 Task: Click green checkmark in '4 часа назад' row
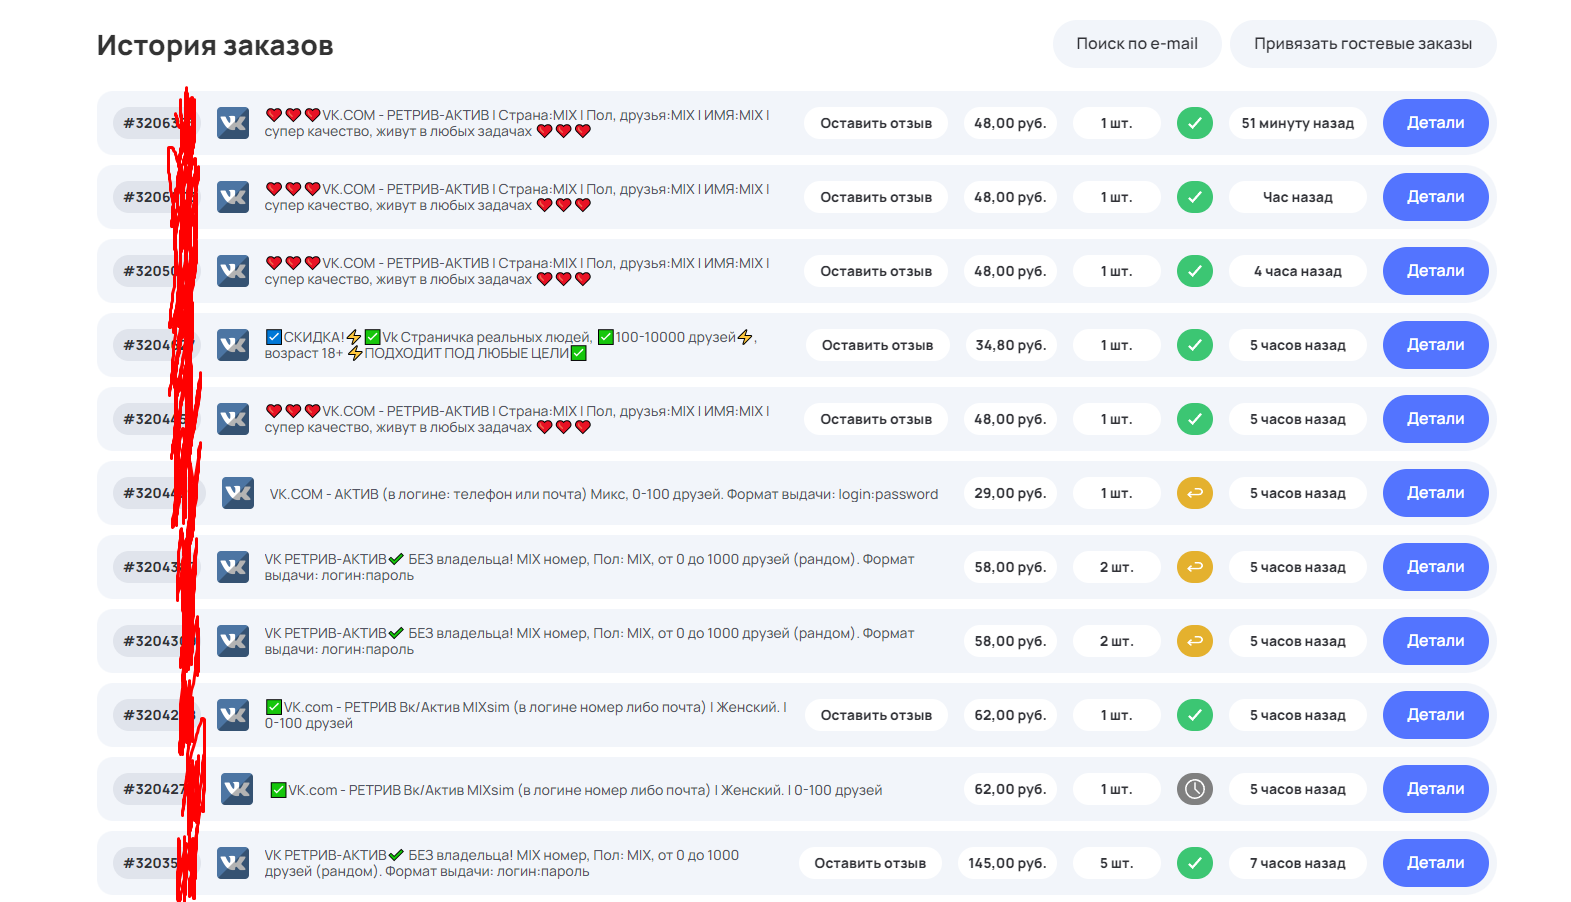pos(1194,271)
